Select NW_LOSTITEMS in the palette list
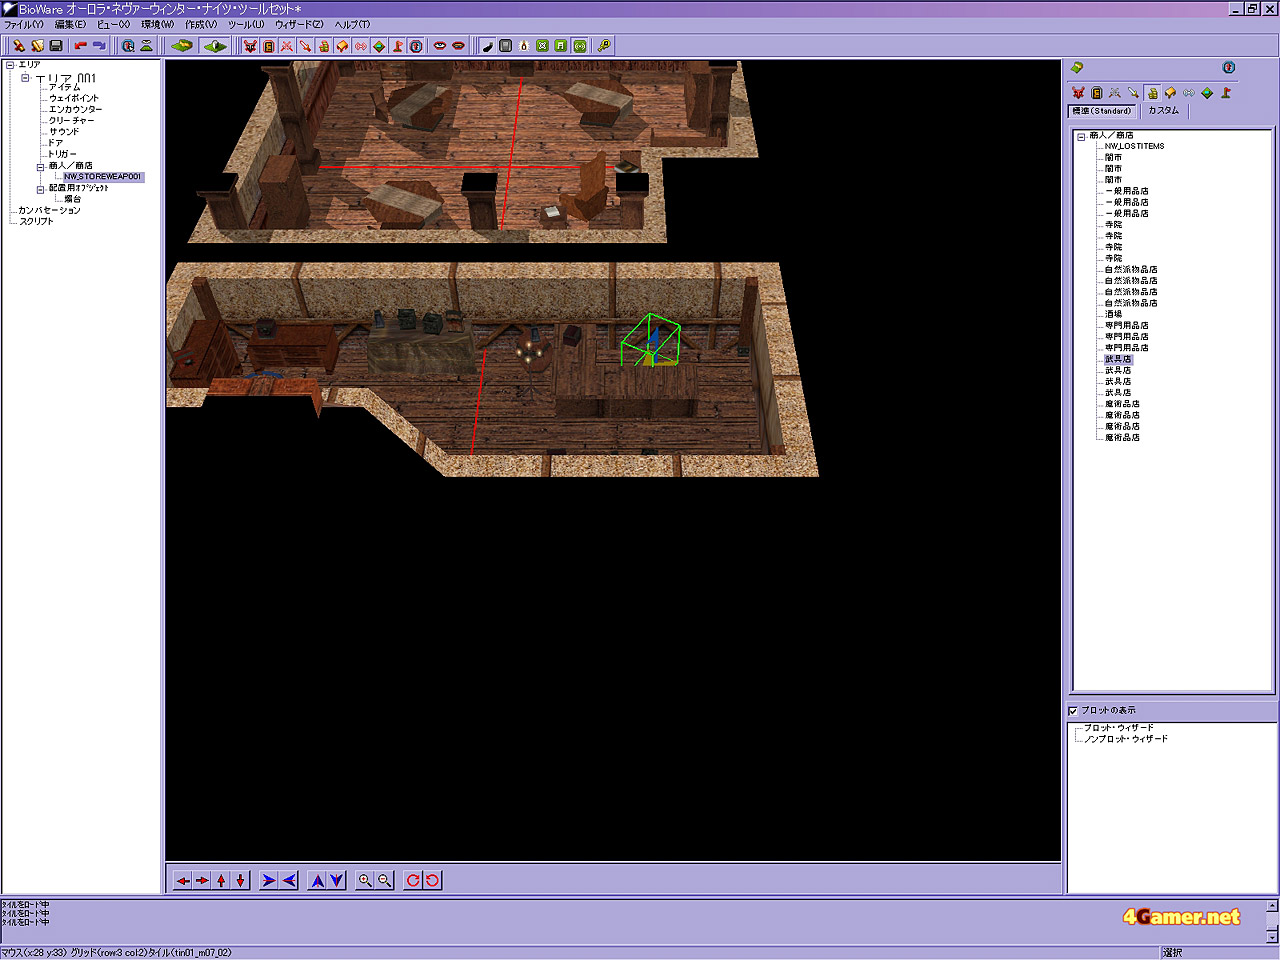 click(x=1134, y=147)
